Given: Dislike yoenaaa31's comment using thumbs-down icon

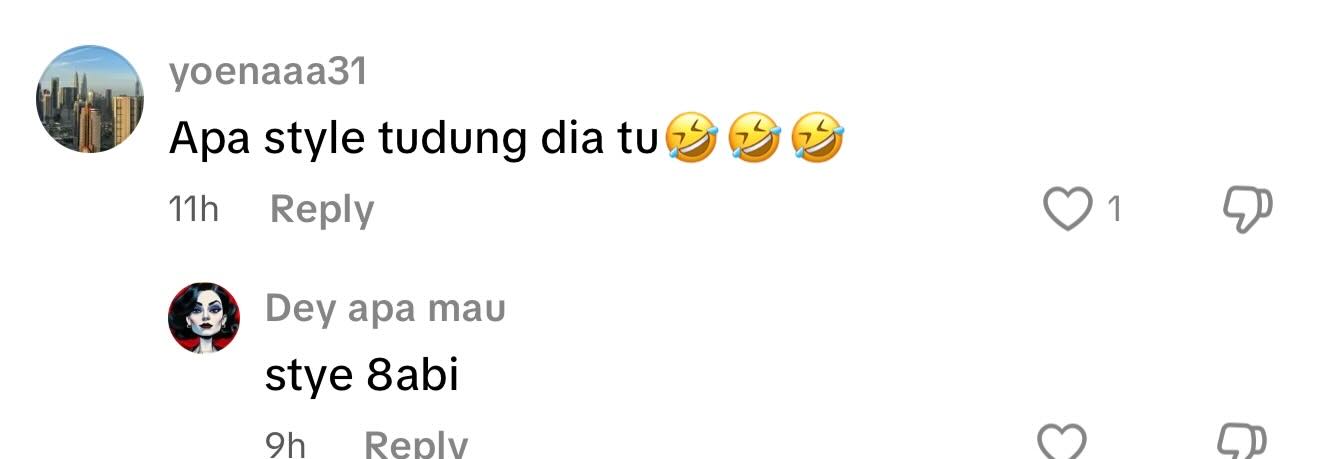Looking at the screenshot, I should (1247, 210).
